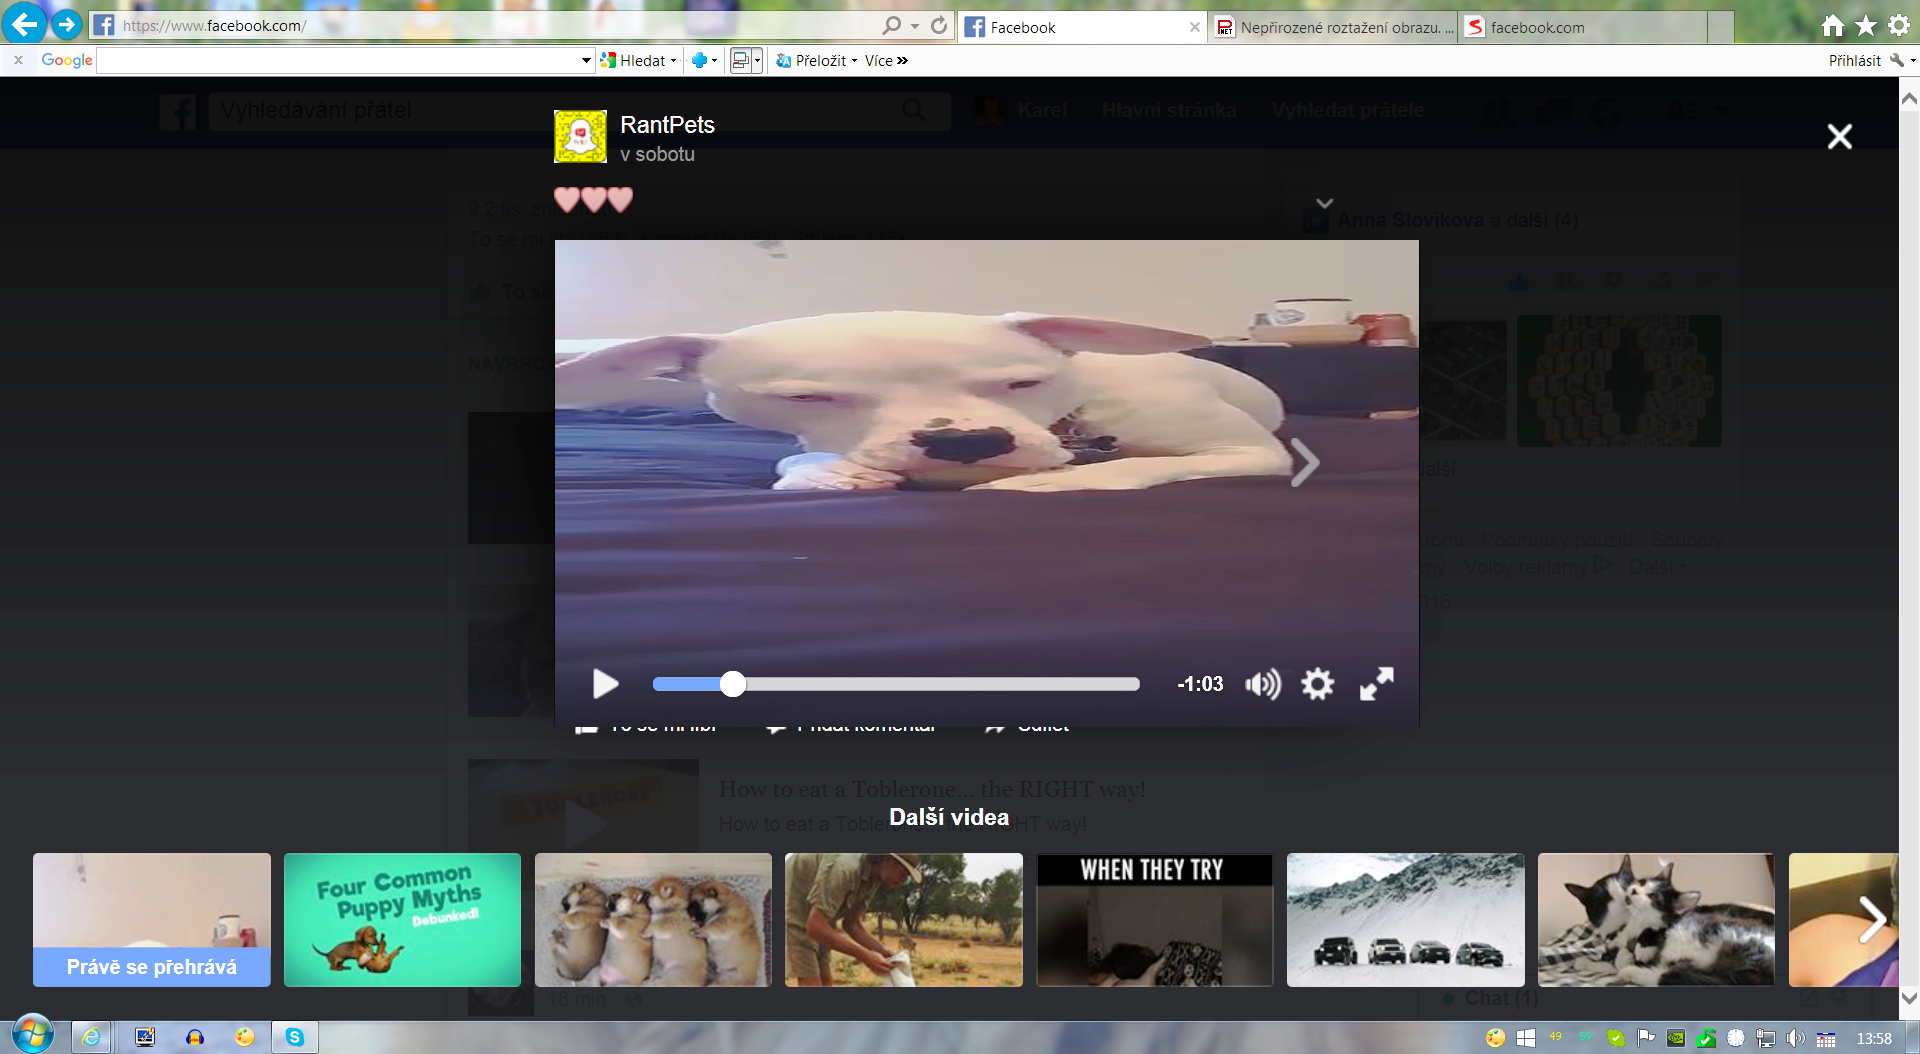Open the SUVs in snow video thumbnail
Screen dimensions: 1920x1054
(1406, 920)
